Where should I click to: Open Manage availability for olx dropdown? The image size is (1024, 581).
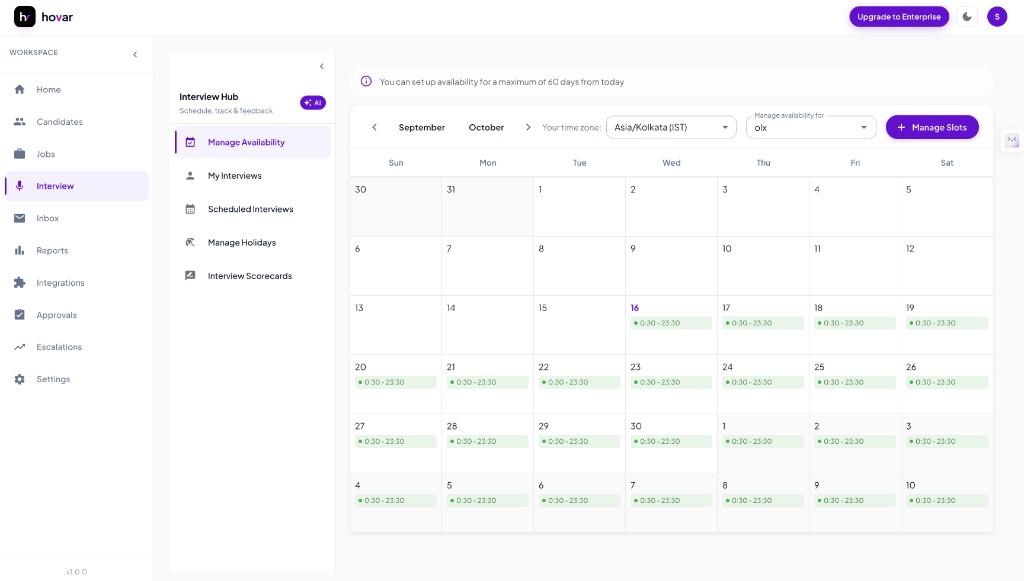click(x=811, y=127)
